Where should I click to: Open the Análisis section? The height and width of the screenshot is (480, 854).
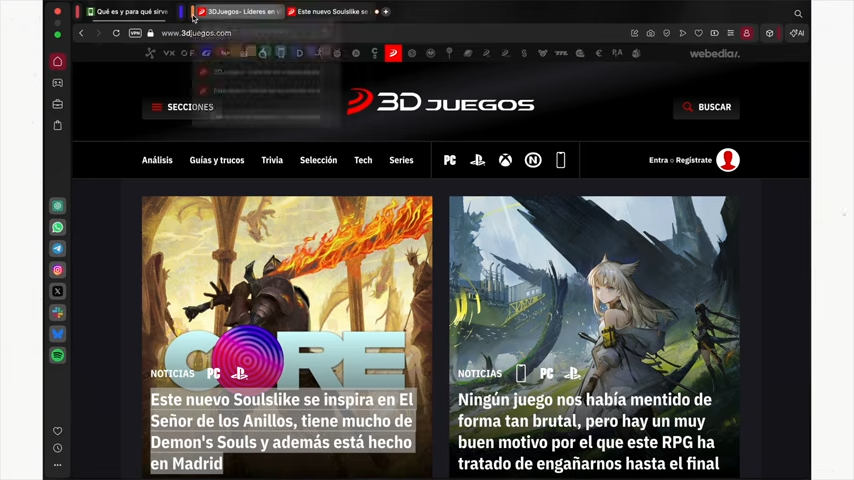157,160
